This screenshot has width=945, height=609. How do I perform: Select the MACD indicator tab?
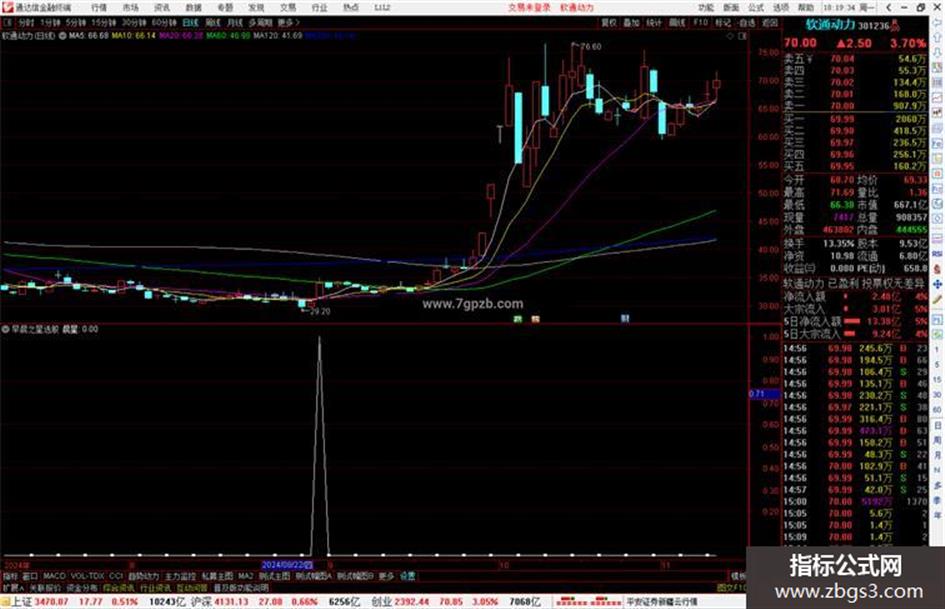54,576
